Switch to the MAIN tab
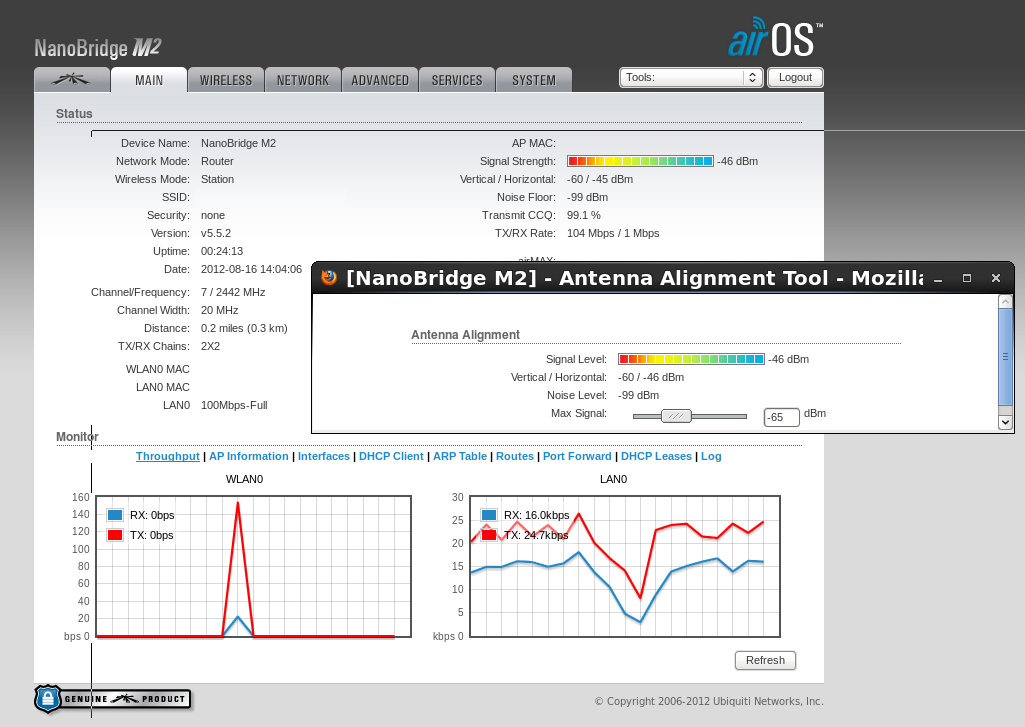The image size is (1025, 727). tap(149, 80)
